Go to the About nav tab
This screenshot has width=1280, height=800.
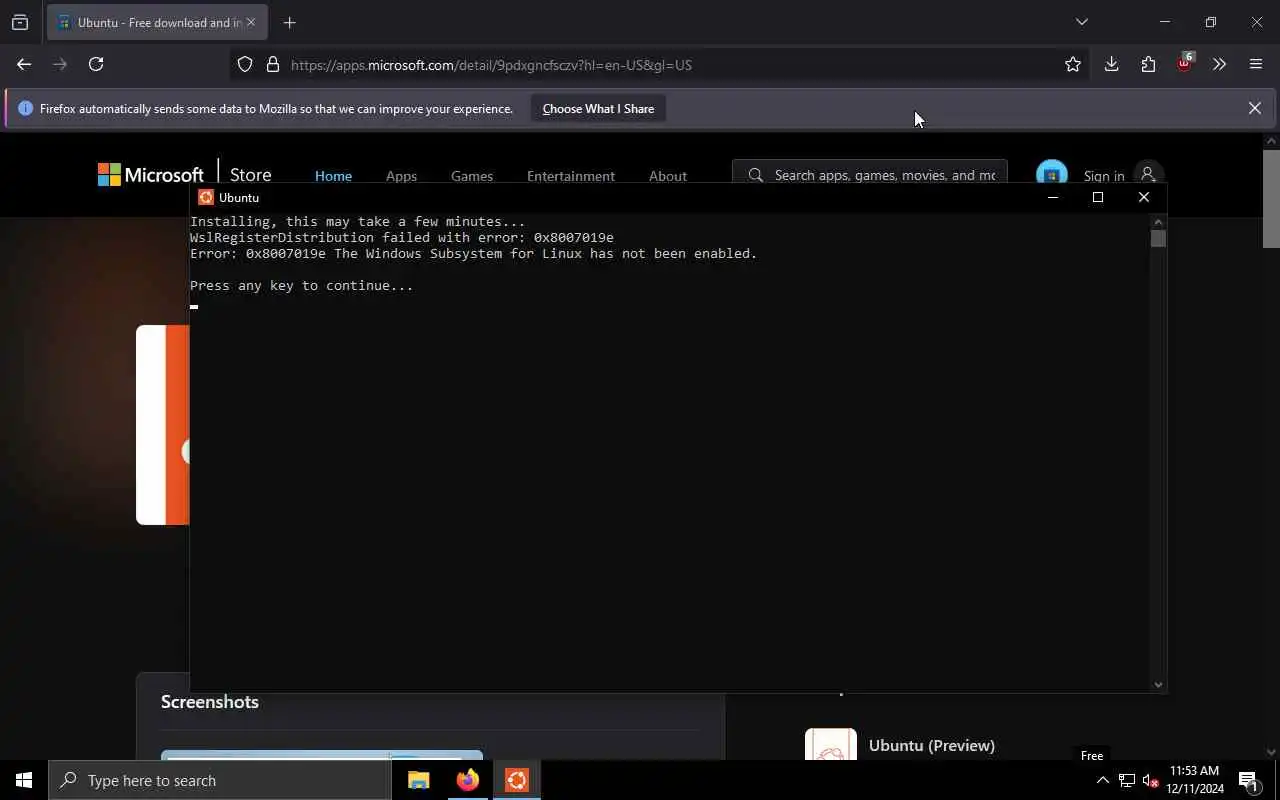coord(668,176)
